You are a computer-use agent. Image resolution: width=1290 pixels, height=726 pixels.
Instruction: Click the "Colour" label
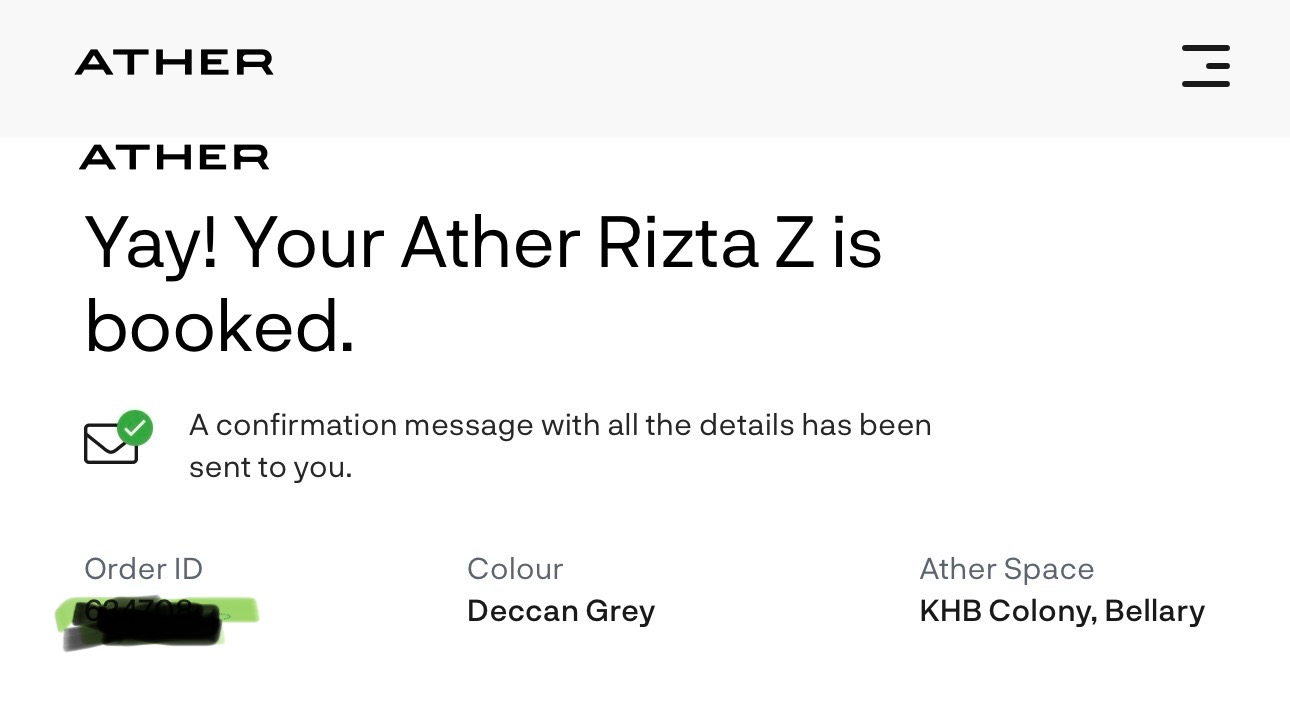tap(515, 569)
